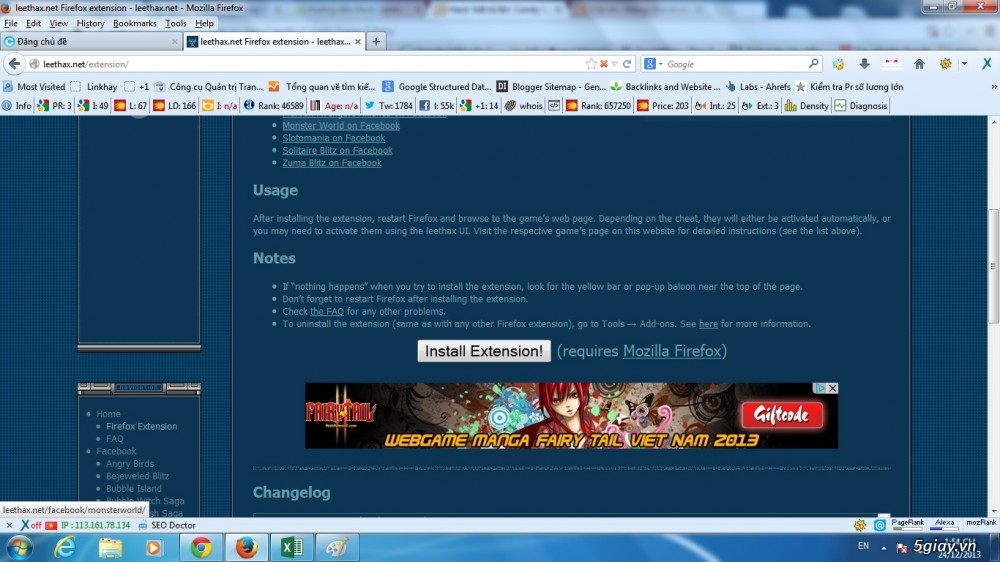The image size is (1000, 562).
Task: Close the ad banner using its X
Action: click(x=832, y=388)
